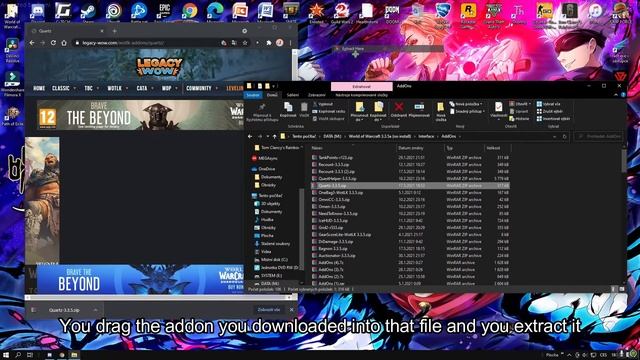The width and height of the screenshot is (640, 360).
Task: Open 'Move to' (Přesunout do) dropdown
Action: click(x=359, y=112)
